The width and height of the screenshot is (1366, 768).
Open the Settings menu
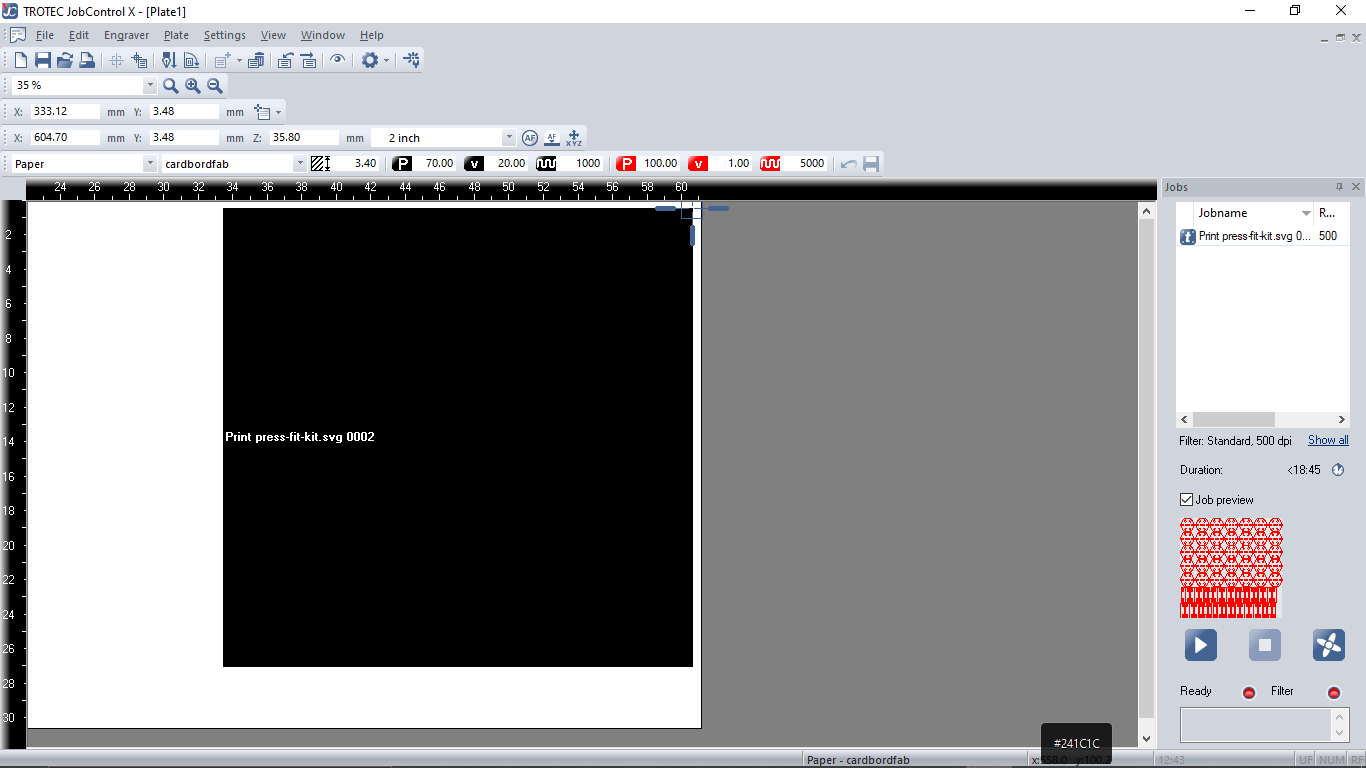click(225, 35)
